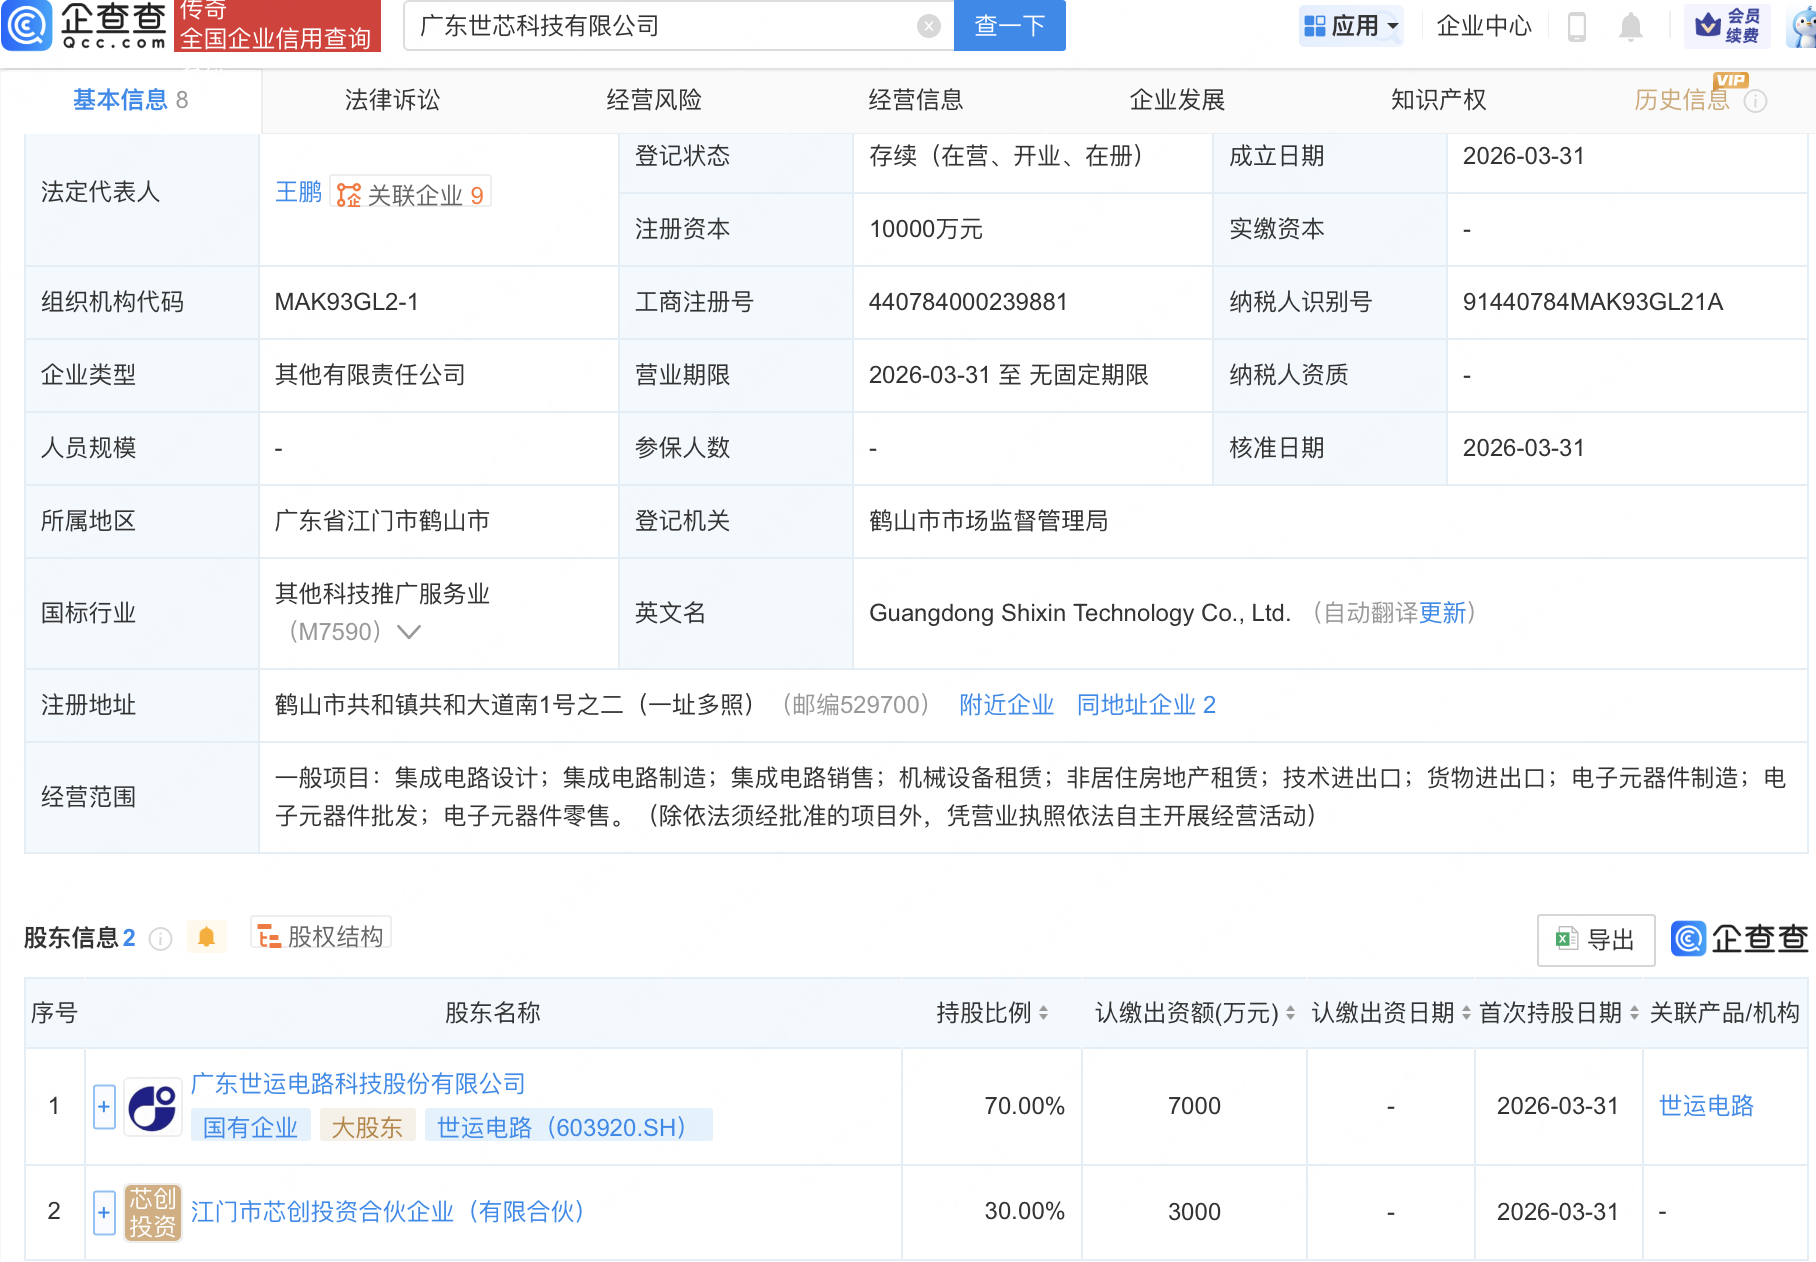This screenshot has height=1262, width=1816.
Task: Switch to the 法律诉讼 tab
Action: (390, 100)
